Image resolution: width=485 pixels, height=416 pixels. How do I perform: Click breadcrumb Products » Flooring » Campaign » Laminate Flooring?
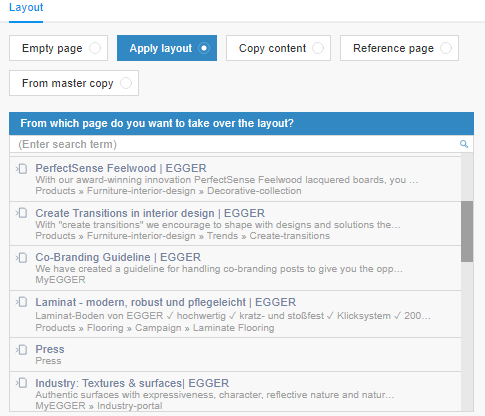(x=155, y=328)
